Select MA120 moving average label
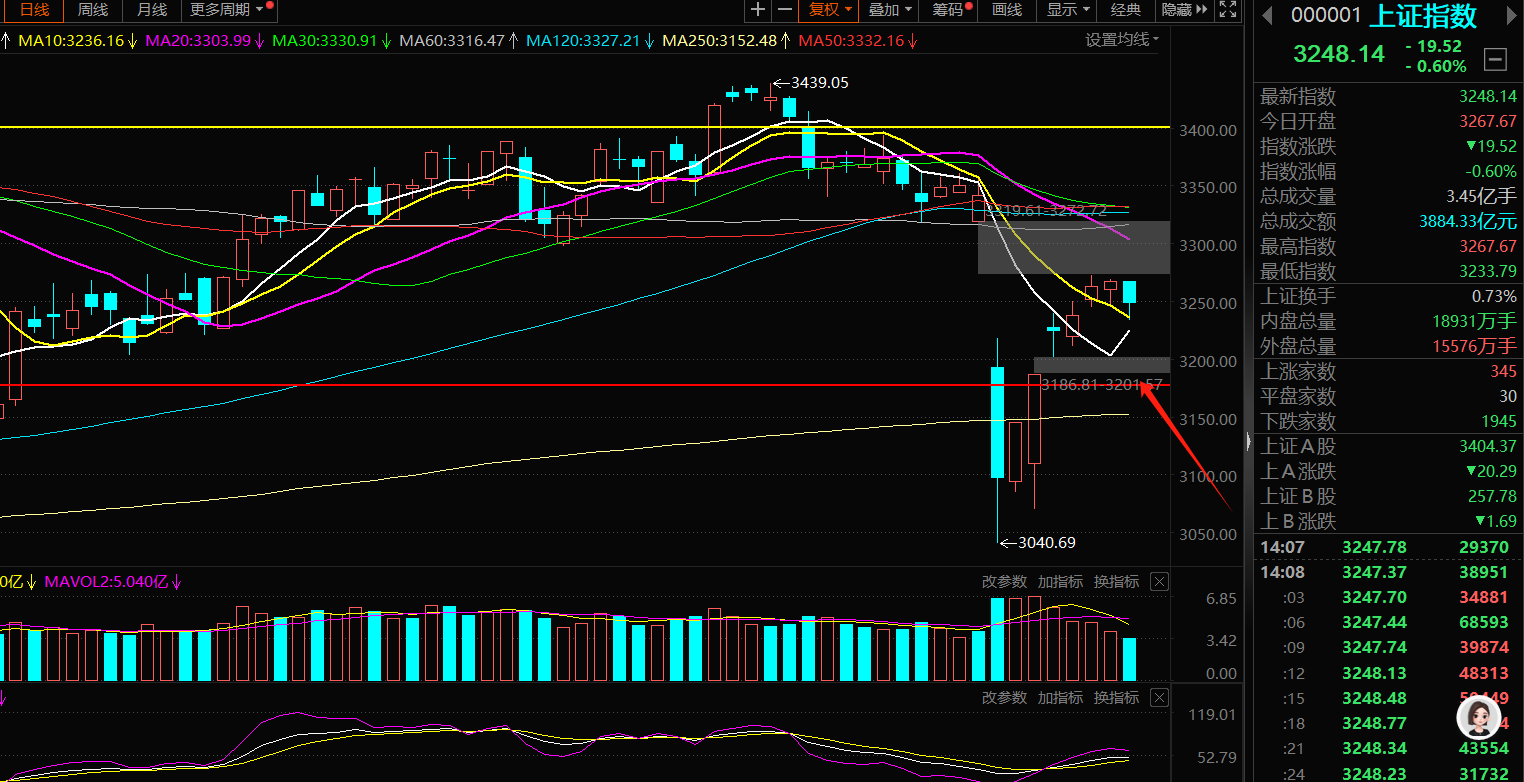The width and height of the screenshot is (1524, 782). 590,41
